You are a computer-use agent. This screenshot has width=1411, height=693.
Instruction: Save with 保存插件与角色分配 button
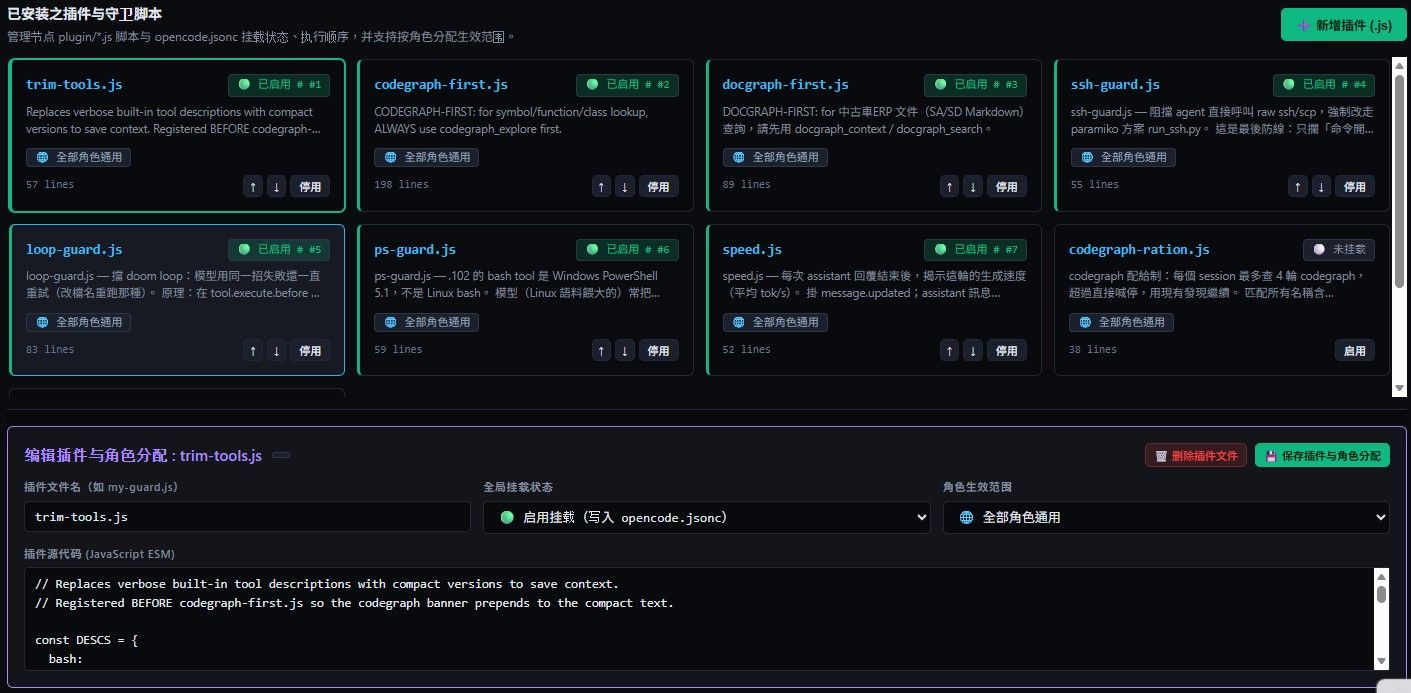[1322, 456]
